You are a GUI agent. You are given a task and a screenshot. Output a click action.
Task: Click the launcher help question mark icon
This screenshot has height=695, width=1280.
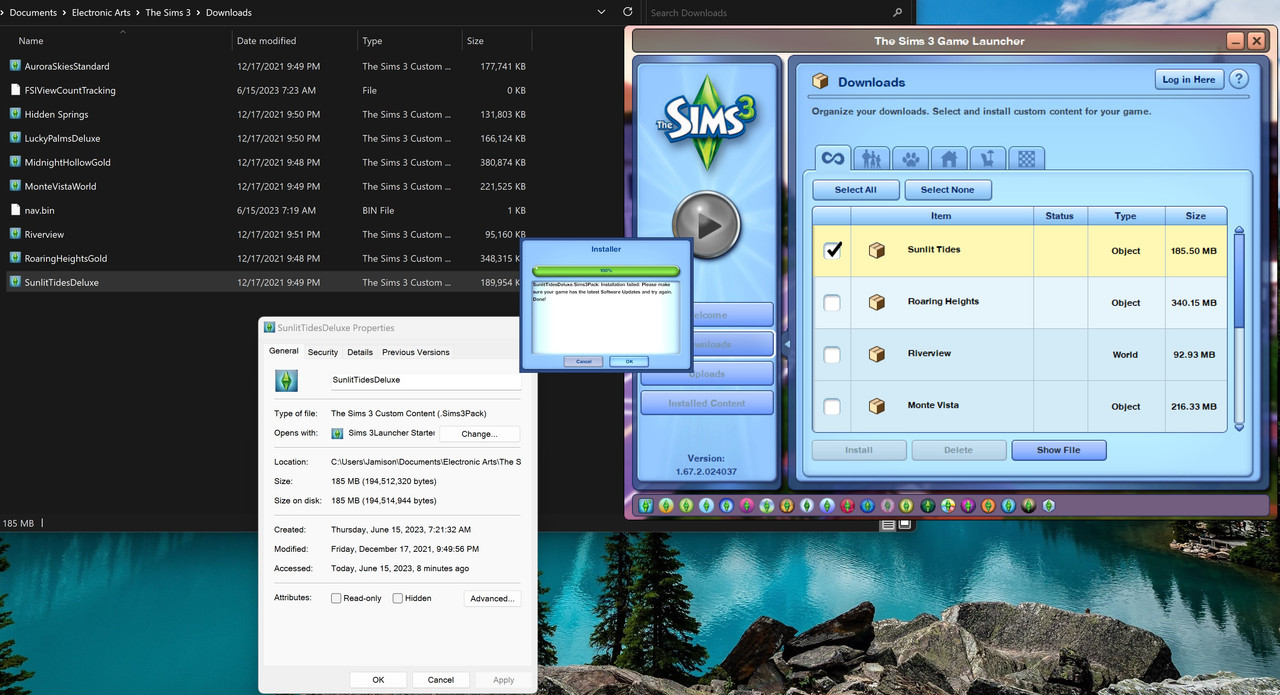pos(1238,79)
